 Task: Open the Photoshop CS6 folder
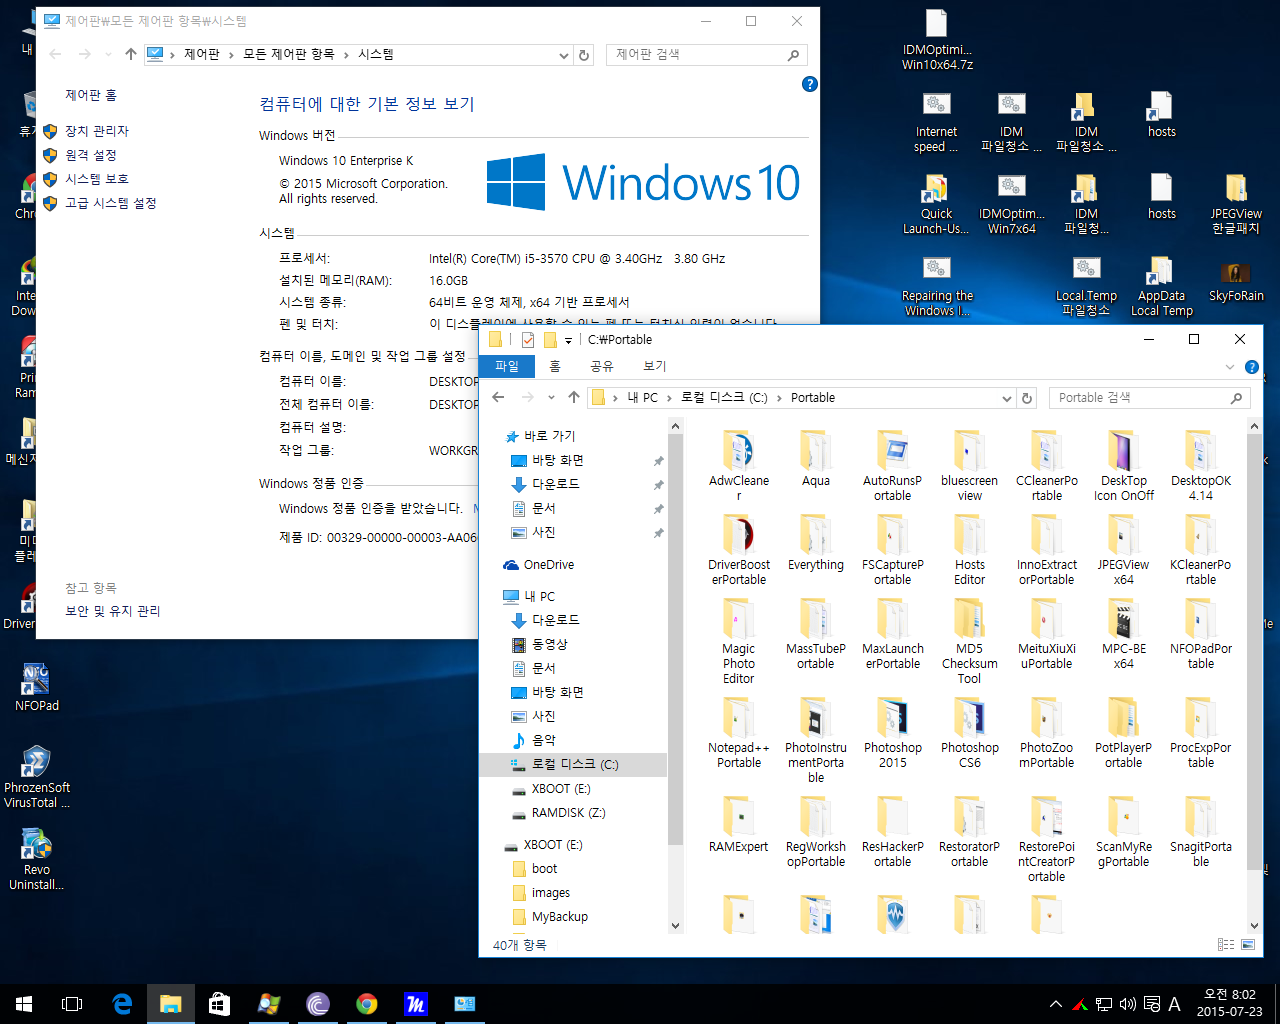969,734
